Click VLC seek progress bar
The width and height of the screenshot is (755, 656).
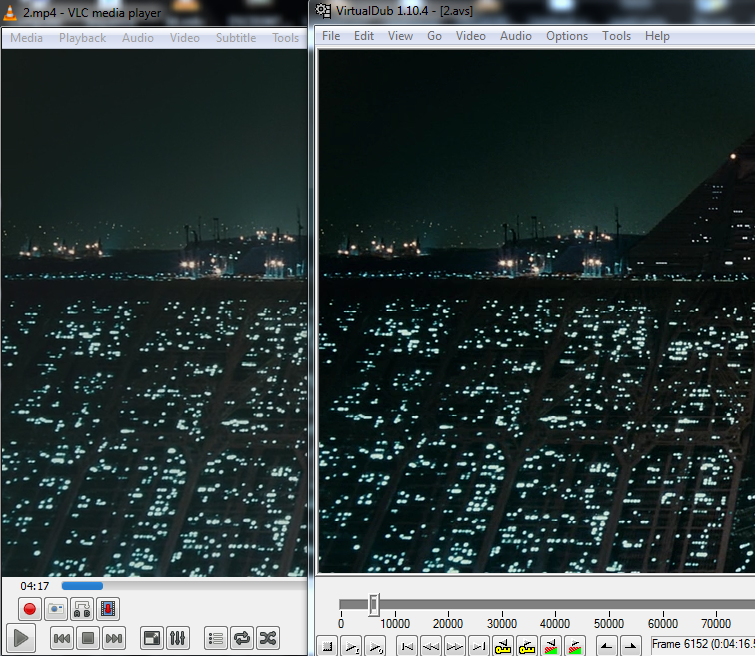tap(184, 586)
